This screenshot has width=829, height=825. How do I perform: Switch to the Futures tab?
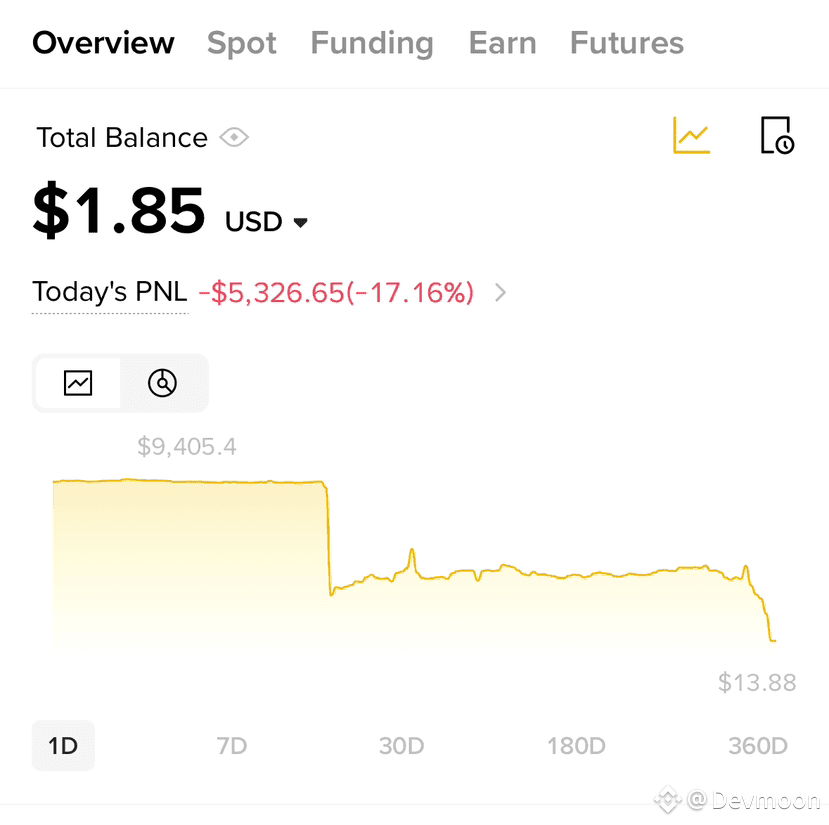pyautogui.click(x=627, y=43)
